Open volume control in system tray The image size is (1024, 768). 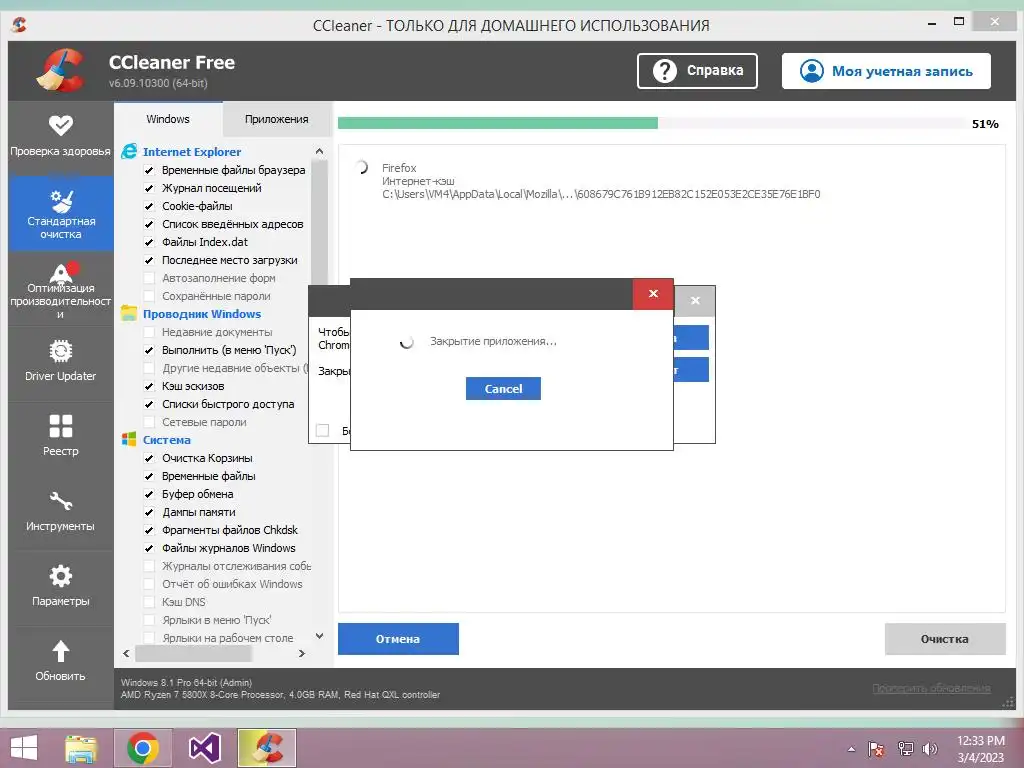(x=930, y=749)
